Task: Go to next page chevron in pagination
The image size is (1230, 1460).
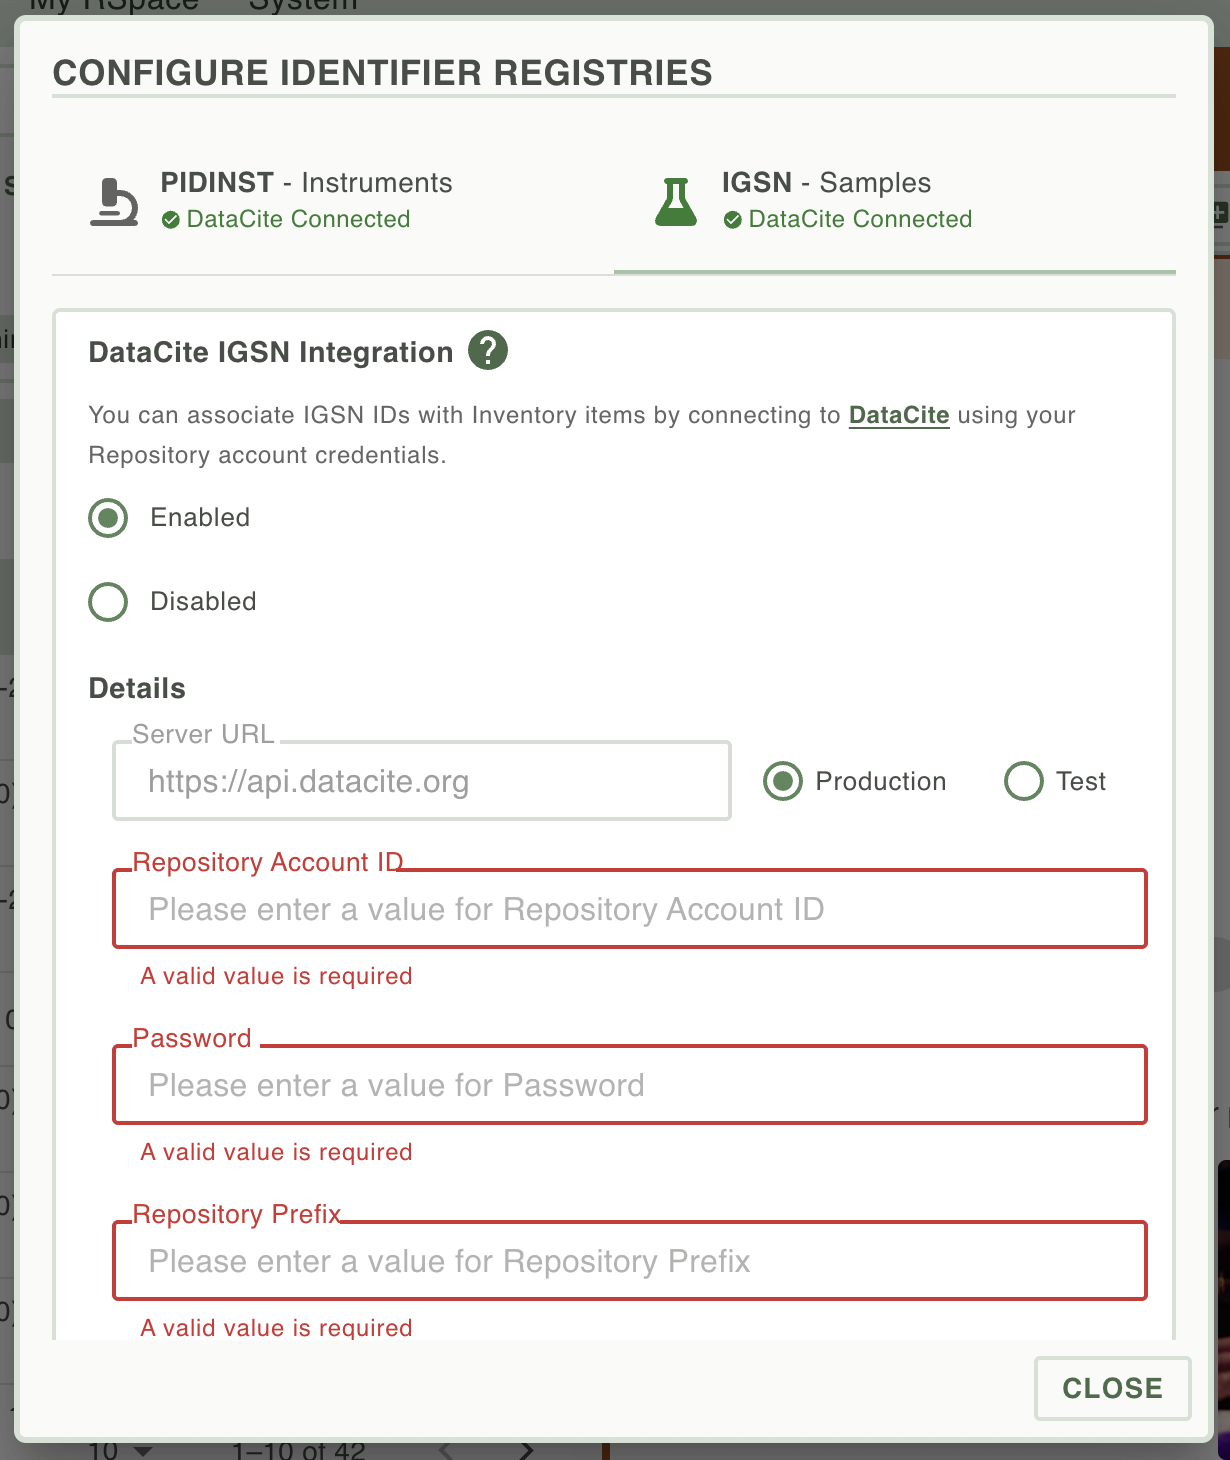Action: 527,1450
